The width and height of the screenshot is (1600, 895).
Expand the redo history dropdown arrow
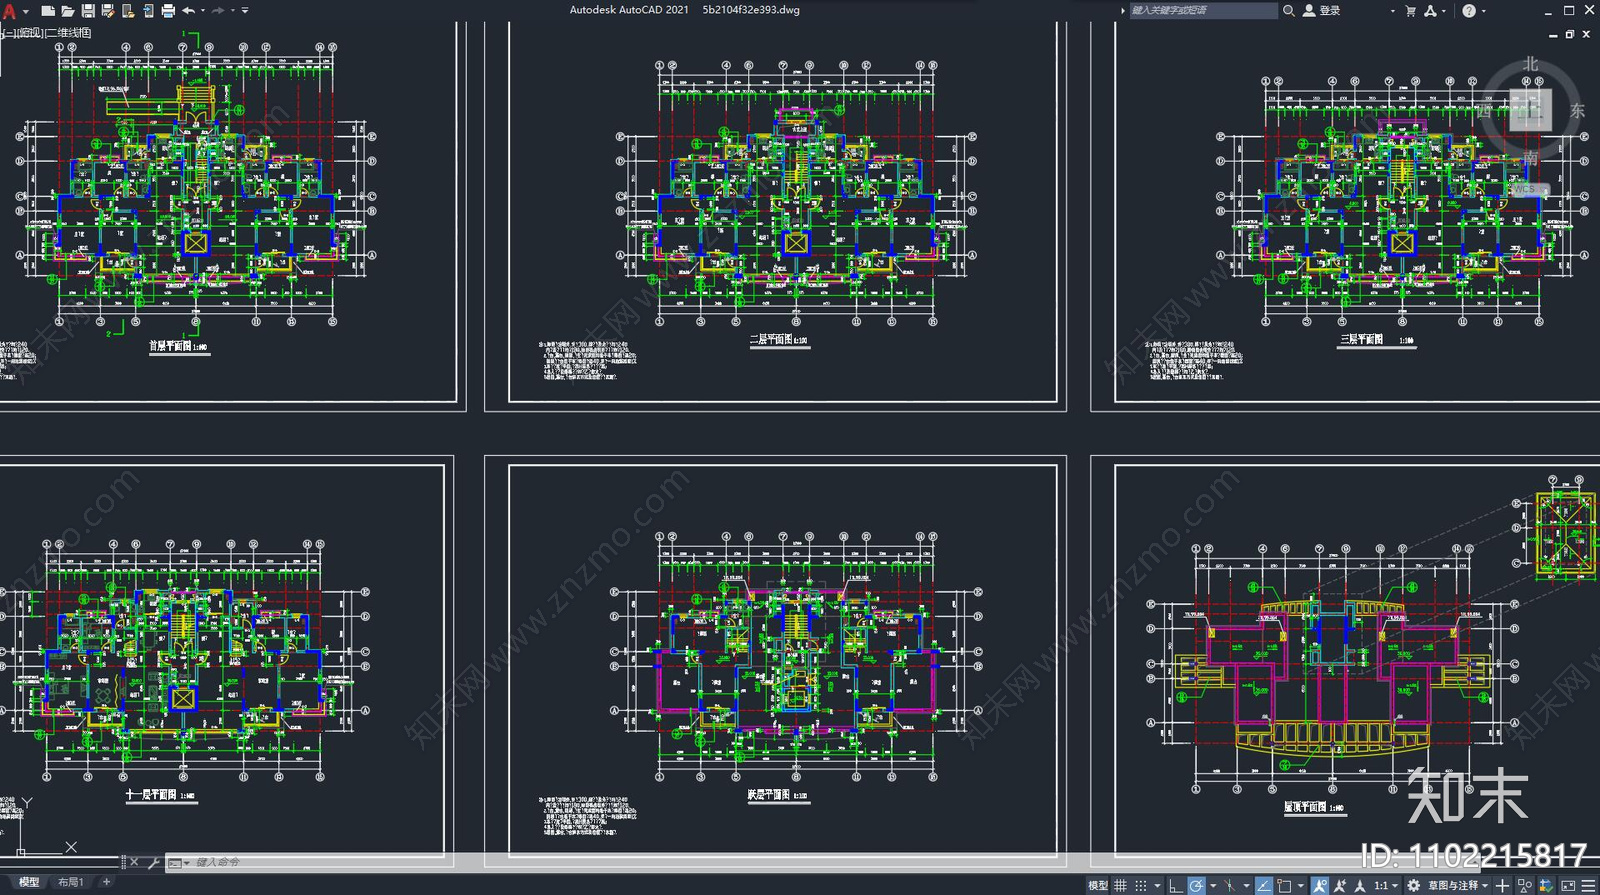[x=232, y=11]
